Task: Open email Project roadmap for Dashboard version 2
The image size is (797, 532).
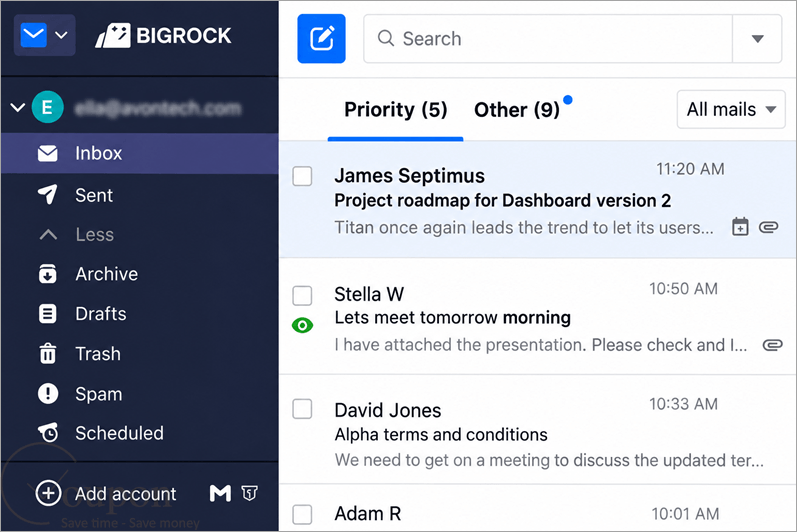Action: [503, 201]
